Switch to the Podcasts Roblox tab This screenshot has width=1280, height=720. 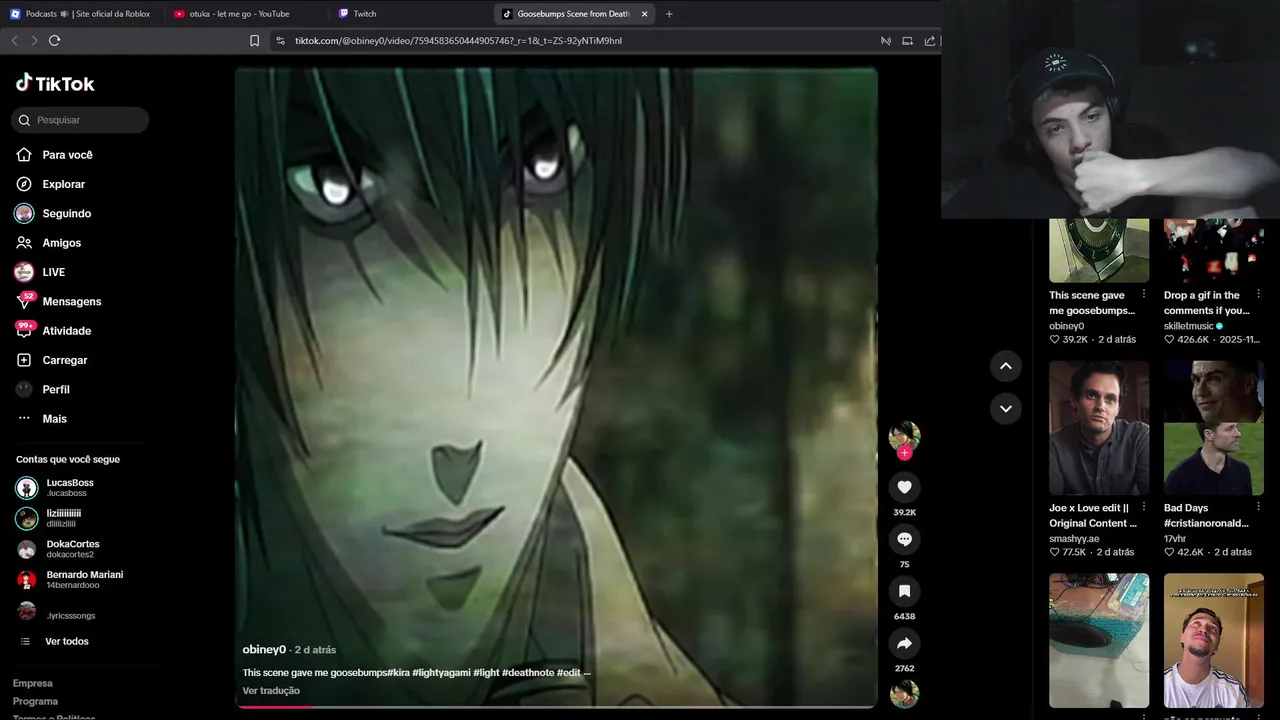click(80, 14)
